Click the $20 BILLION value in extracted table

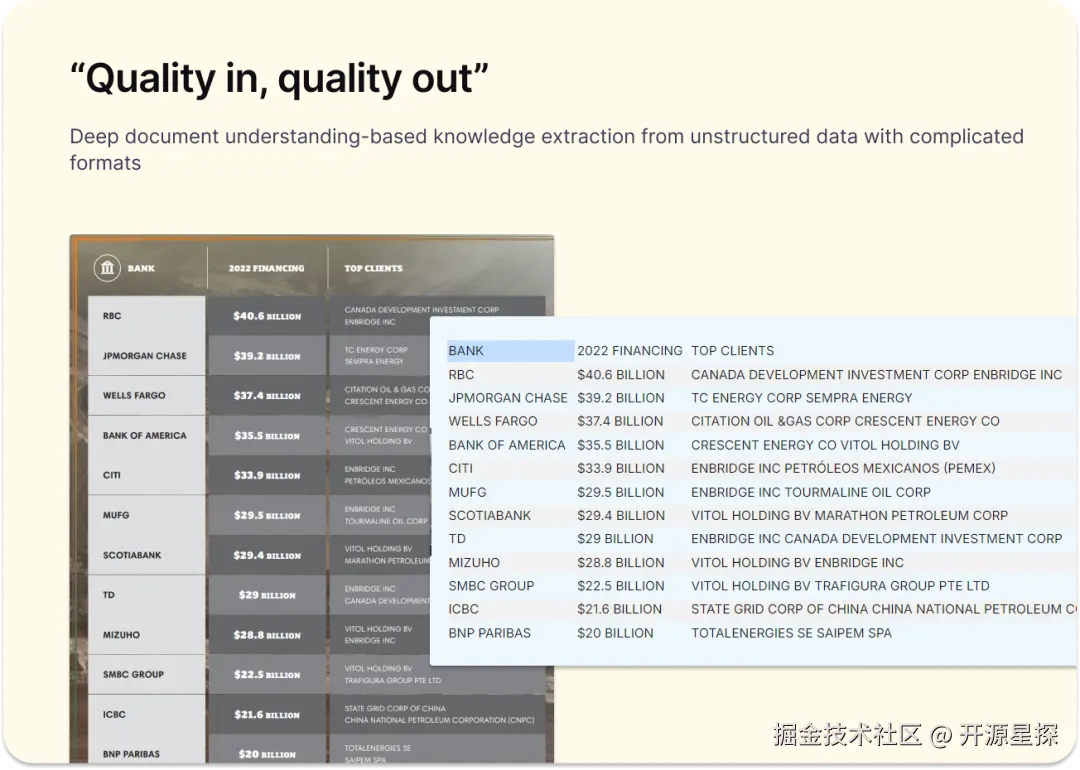615,633
